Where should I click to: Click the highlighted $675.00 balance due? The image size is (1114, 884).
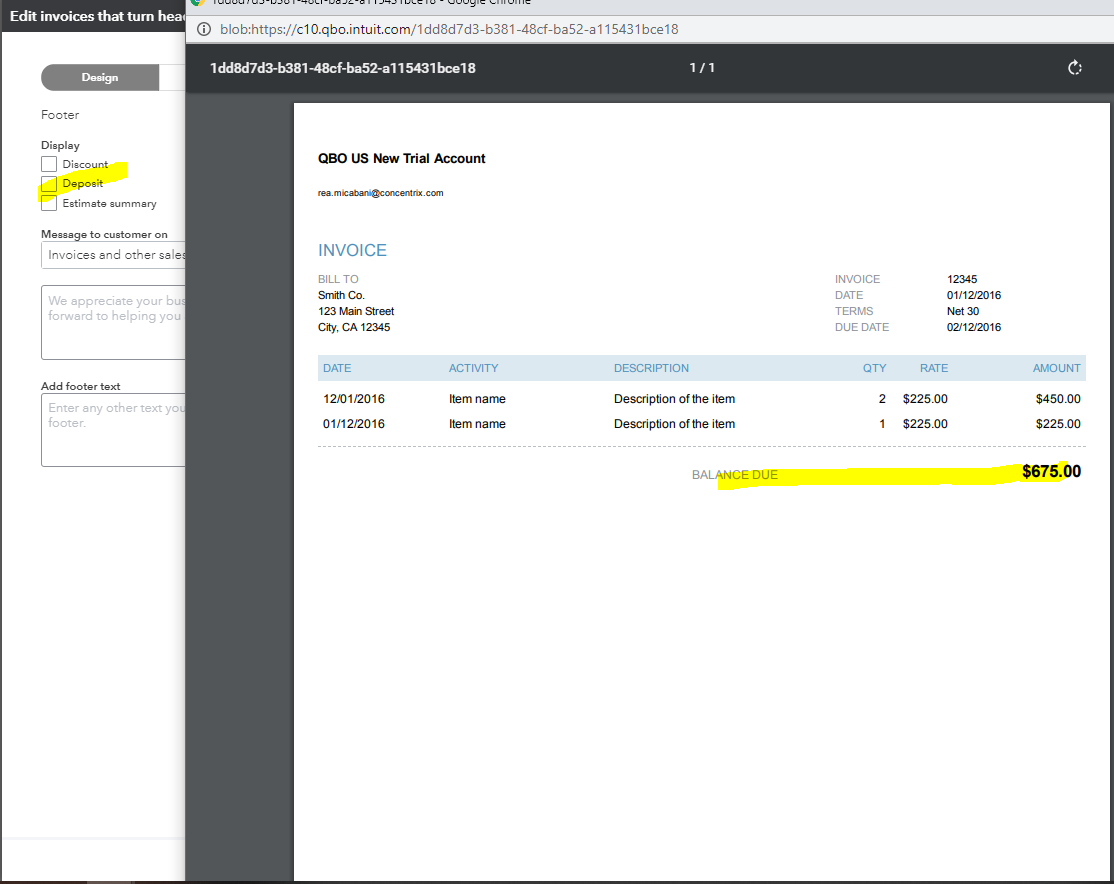1049,470
